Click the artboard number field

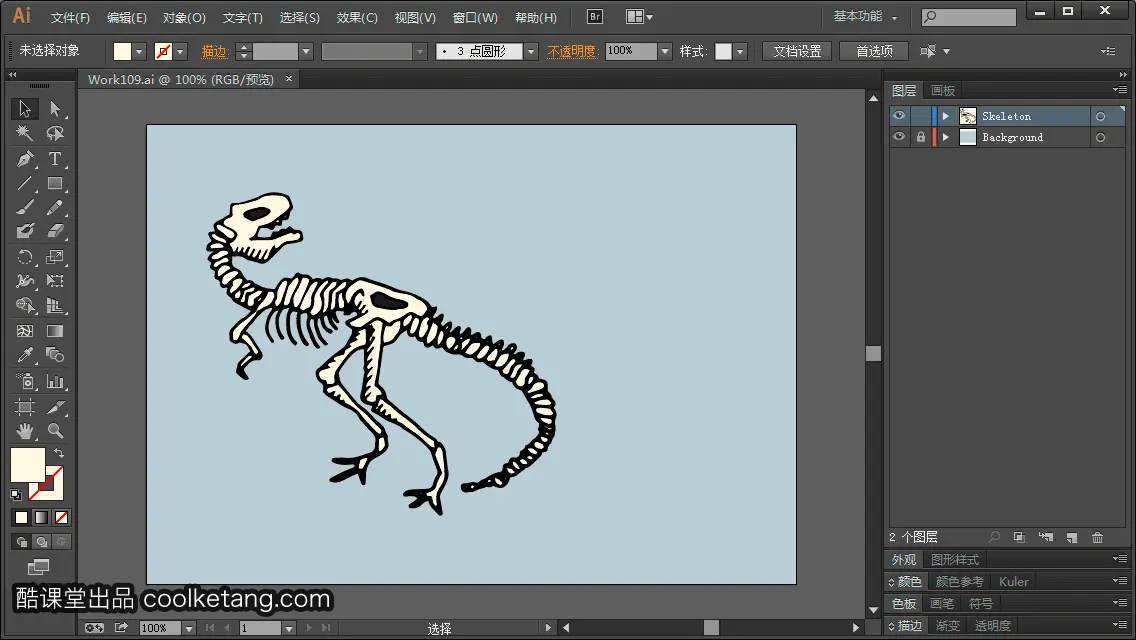tap(260, 628)
